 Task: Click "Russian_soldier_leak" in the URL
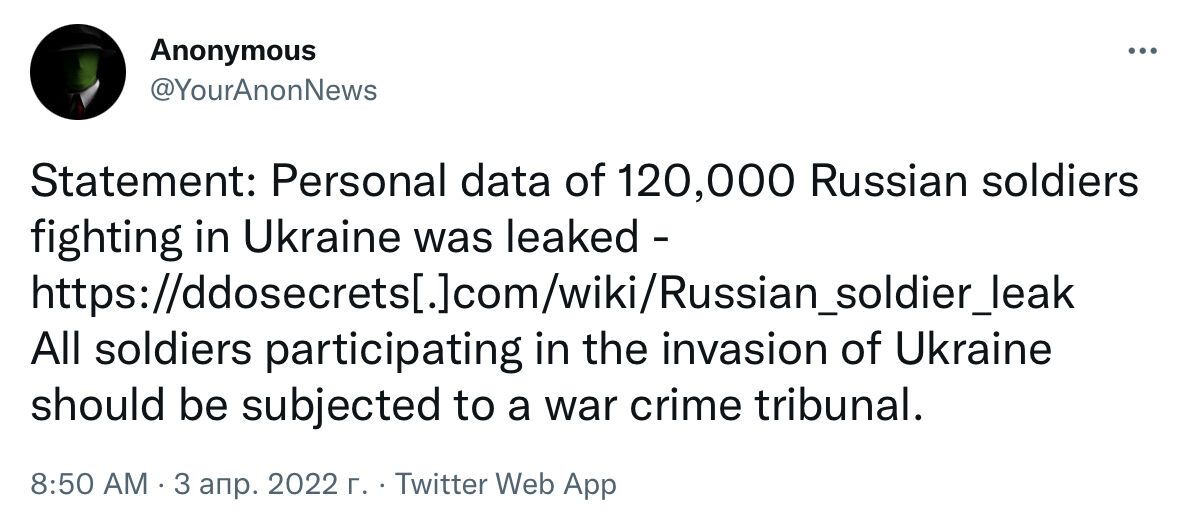(x=868, y=294)
